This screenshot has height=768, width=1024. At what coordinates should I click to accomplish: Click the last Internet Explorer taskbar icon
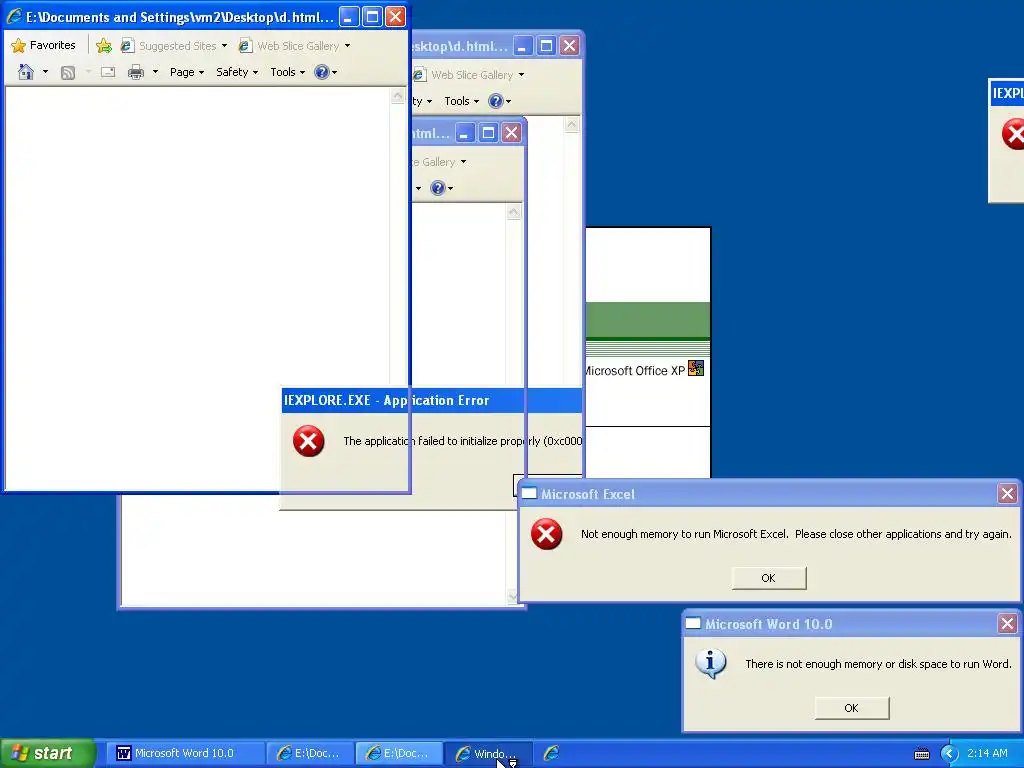552,753
